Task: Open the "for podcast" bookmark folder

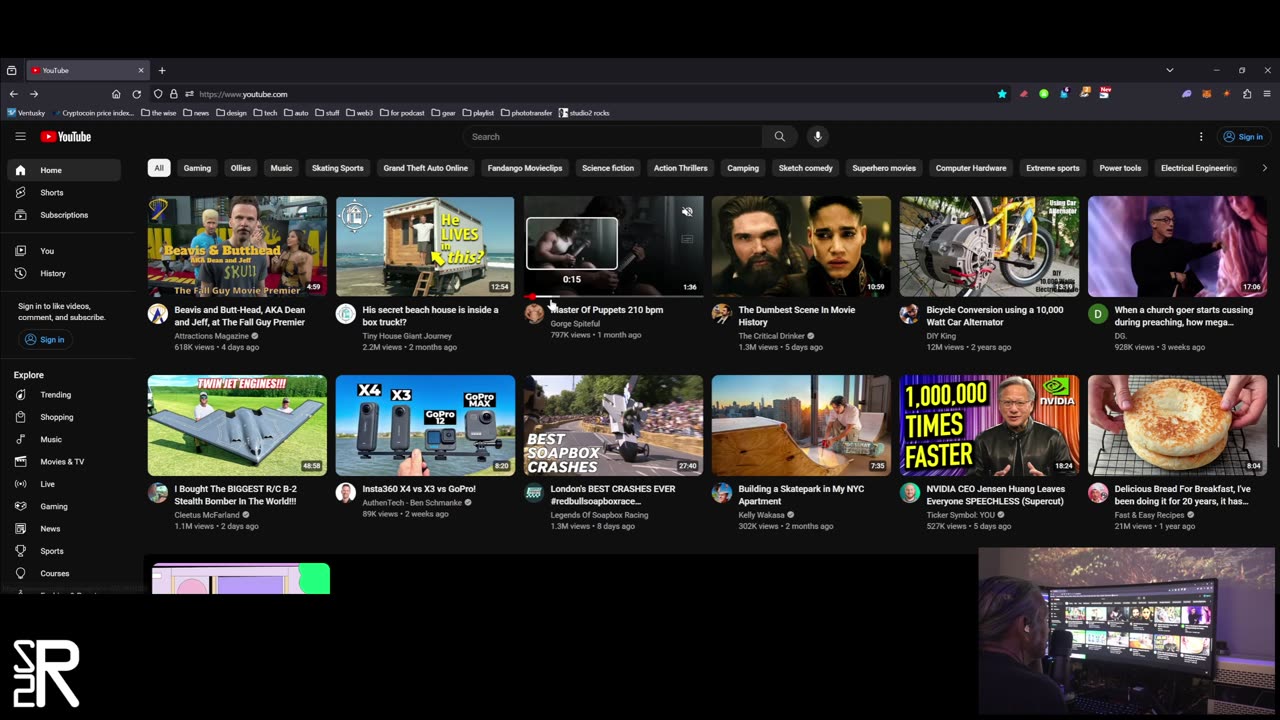Action: coord(401,113)
